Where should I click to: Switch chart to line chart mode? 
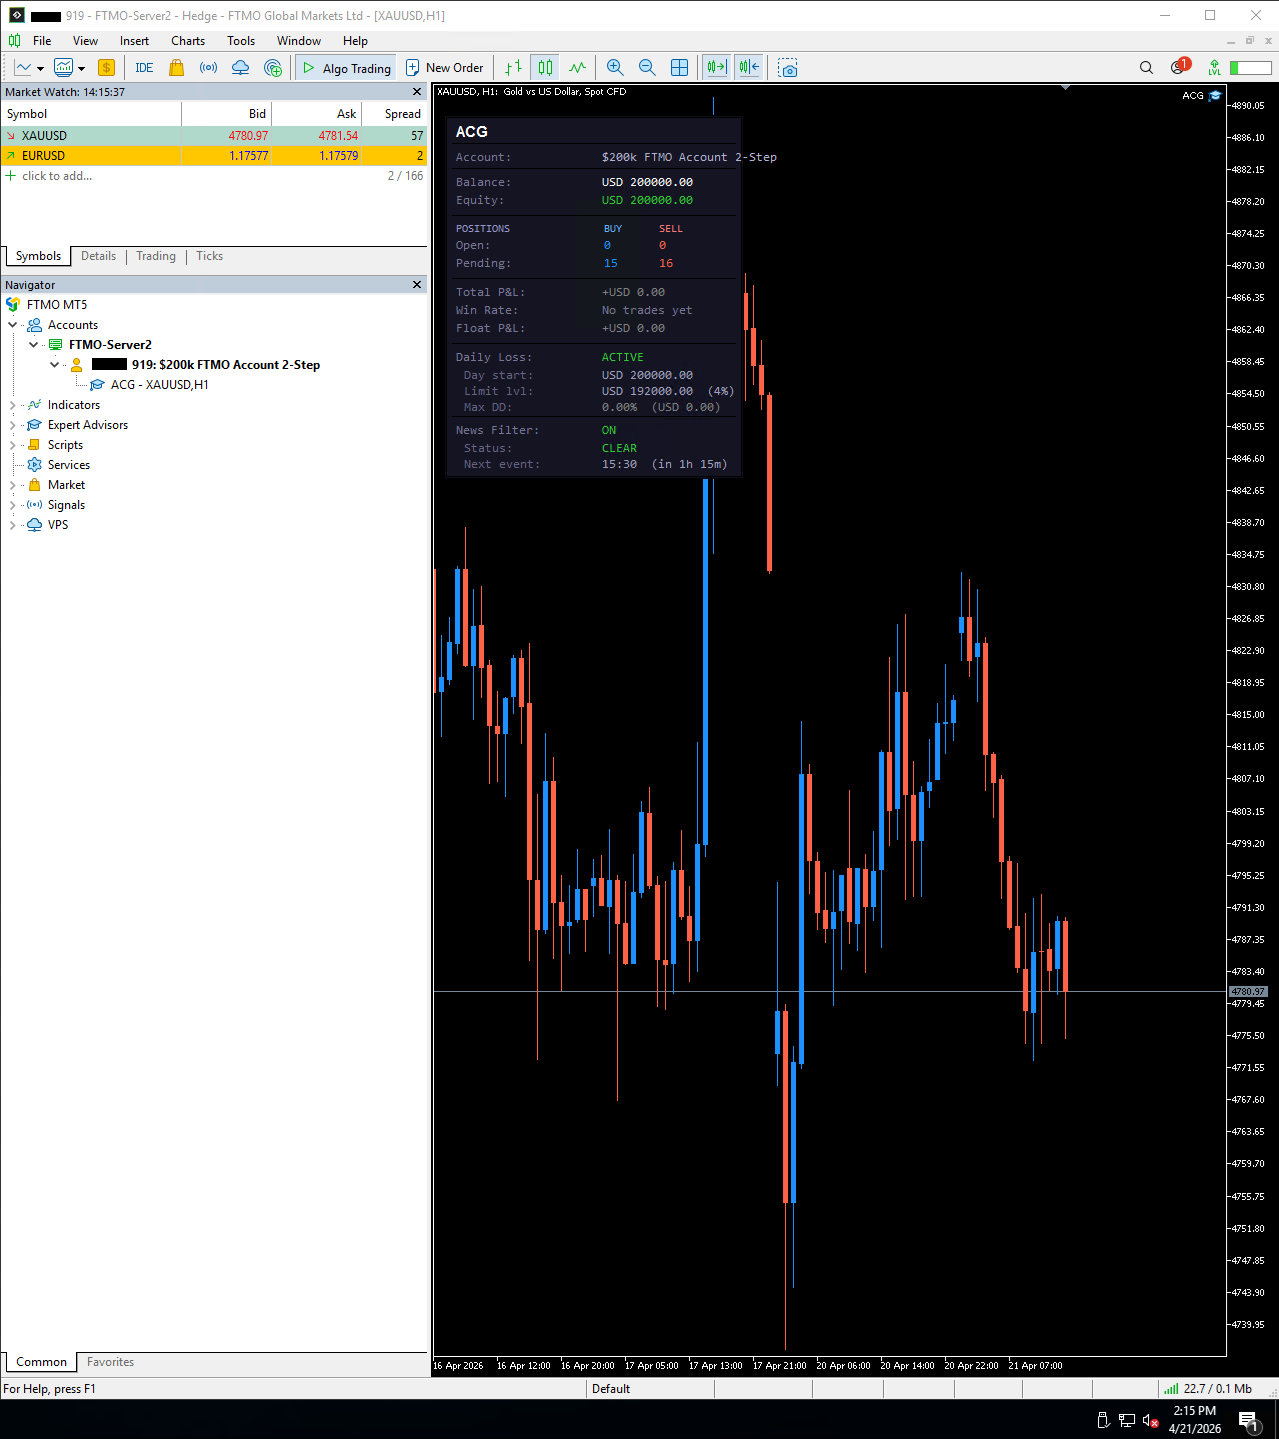(577, 68)
